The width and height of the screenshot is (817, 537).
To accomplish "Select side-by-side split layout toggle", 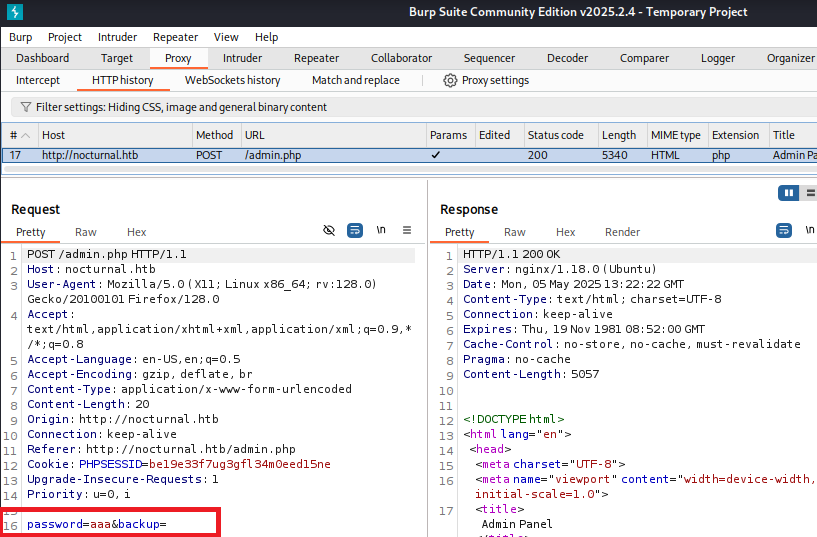I will pyautogui.click(x=789, y=193).
